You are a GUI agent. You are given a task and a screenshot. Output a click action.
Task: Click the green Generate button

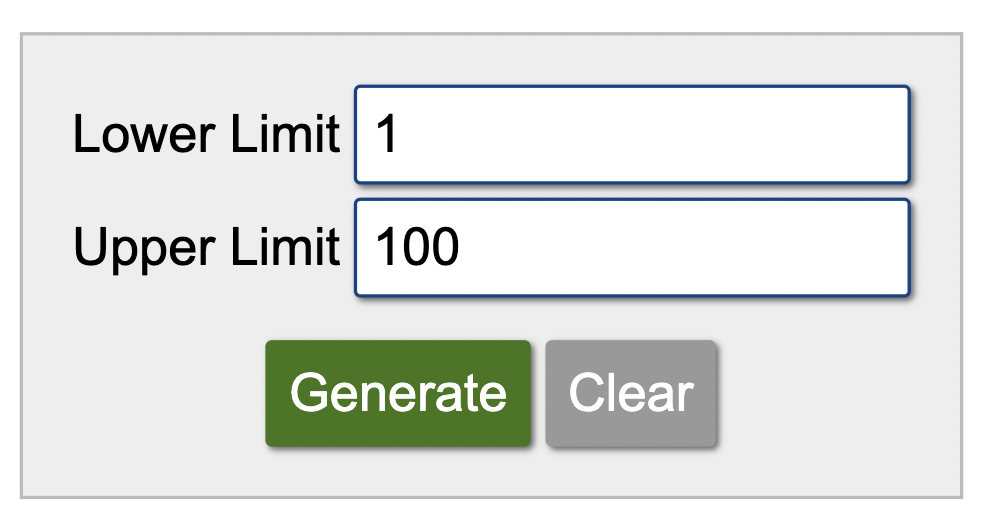click(x=397, y=393)
